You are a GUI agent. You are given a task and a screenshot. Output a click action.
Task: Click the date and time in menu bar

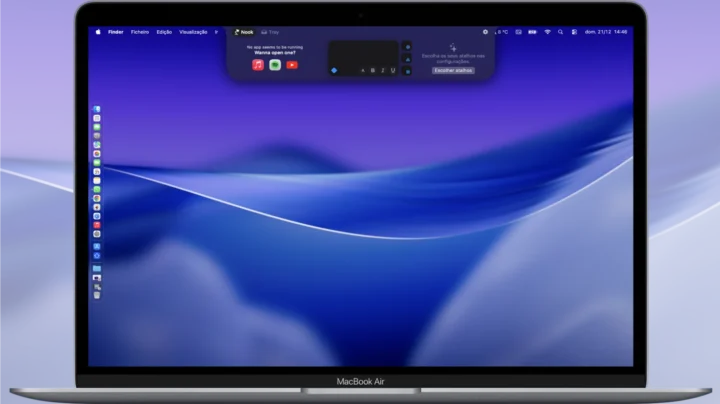pos(607,32)
